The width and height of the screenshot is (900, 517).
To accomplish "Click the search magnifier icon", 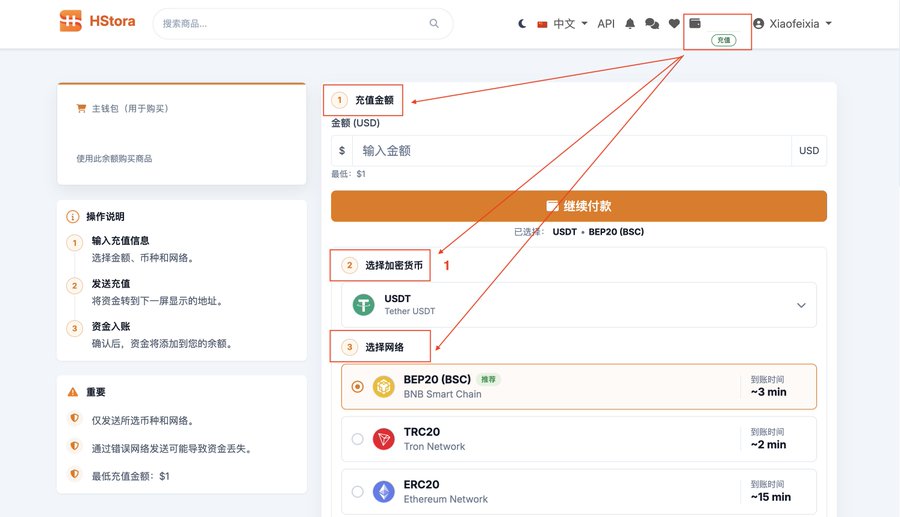I will [x=434, y=24].
